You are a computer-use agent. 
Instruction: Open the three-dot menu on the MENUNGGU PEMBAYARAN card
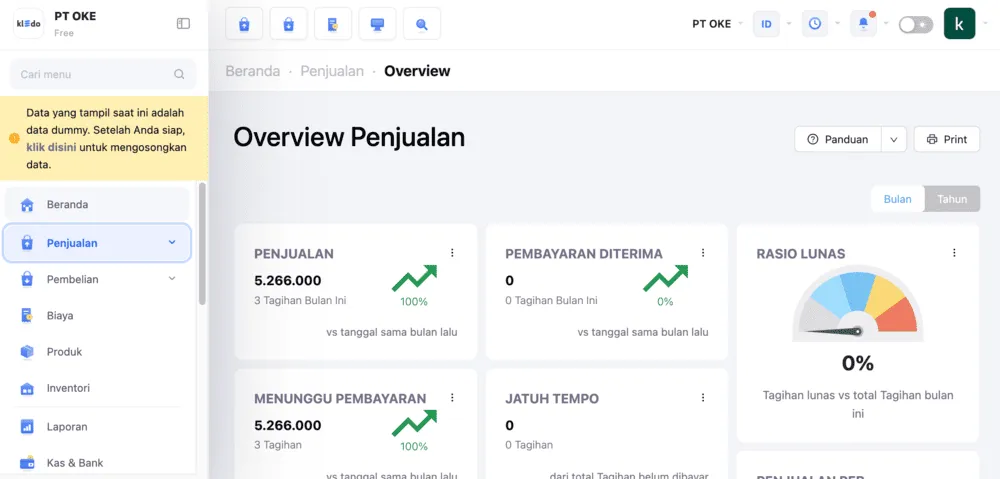pos(452,398)
